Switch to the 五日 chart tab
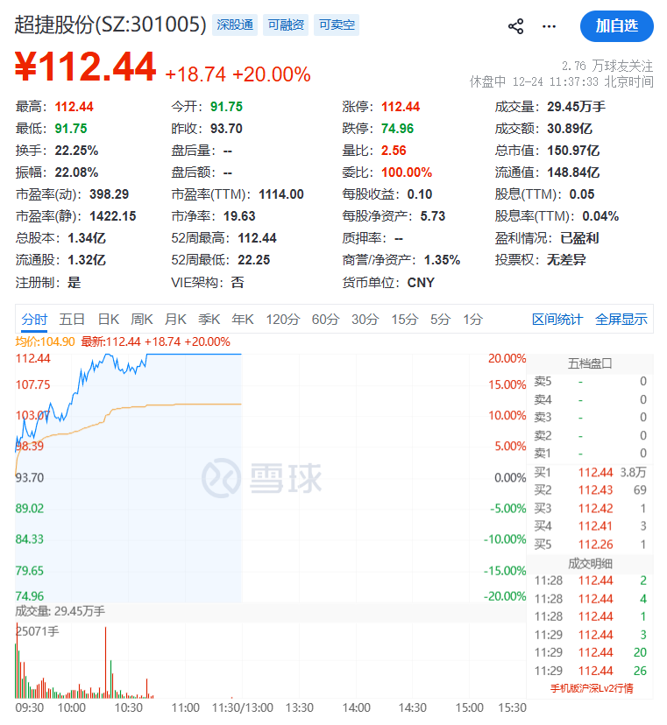 click(x=72, y=319)
